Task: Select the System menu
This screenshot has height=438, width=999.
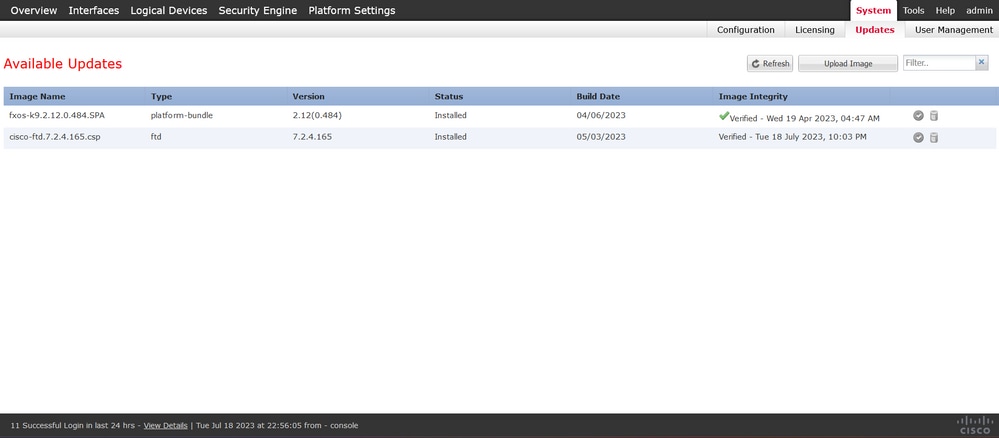Action: (x=873, y=10)
